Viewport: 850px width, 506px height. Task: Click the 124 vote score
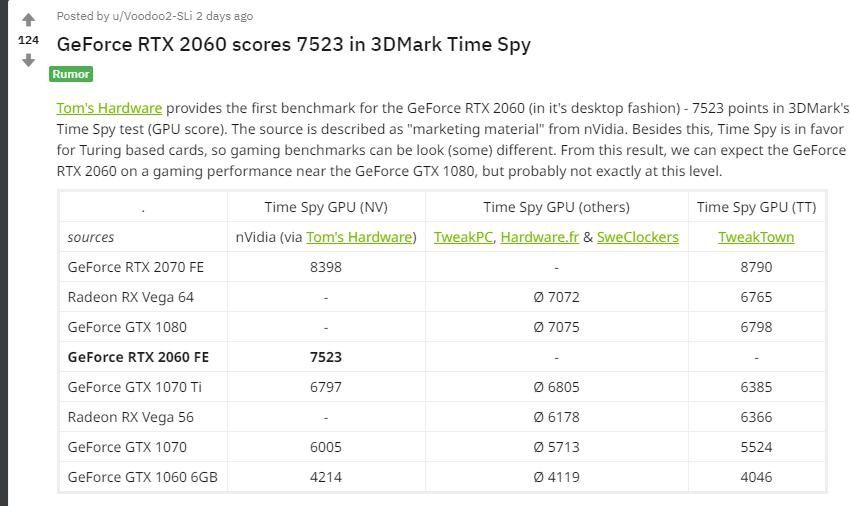coord(28,40)
